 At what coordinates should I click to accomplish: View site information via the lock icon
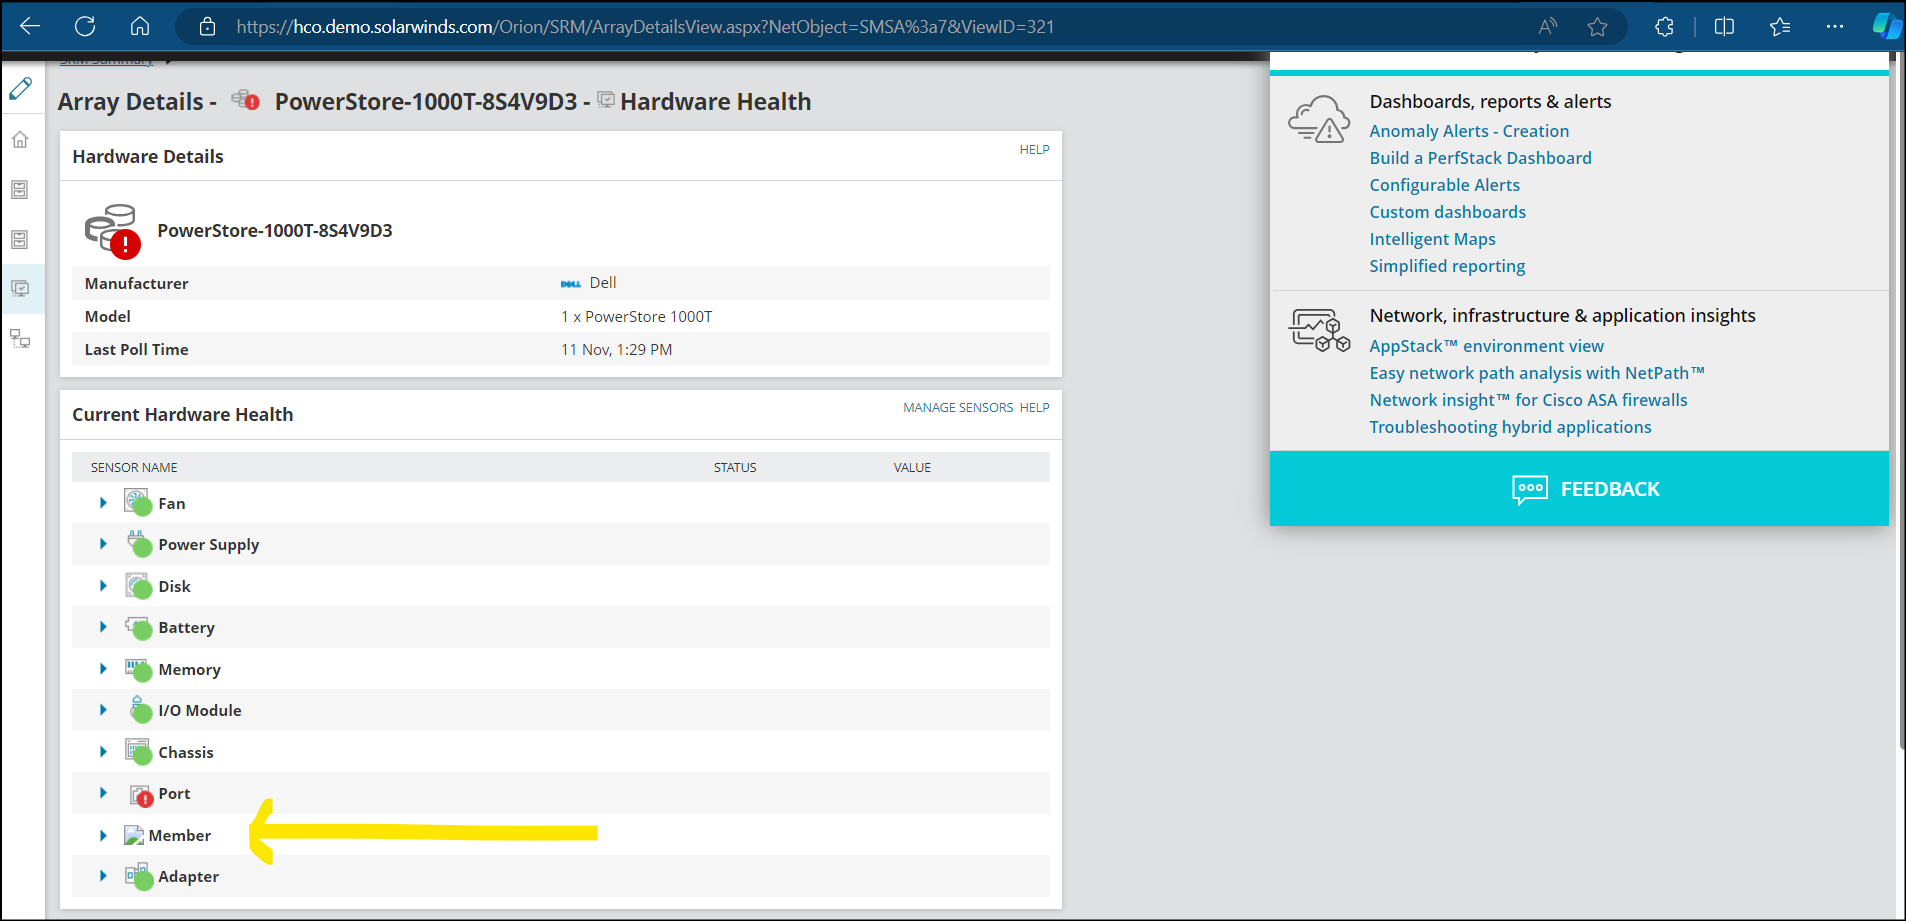(x=207, y=27)
